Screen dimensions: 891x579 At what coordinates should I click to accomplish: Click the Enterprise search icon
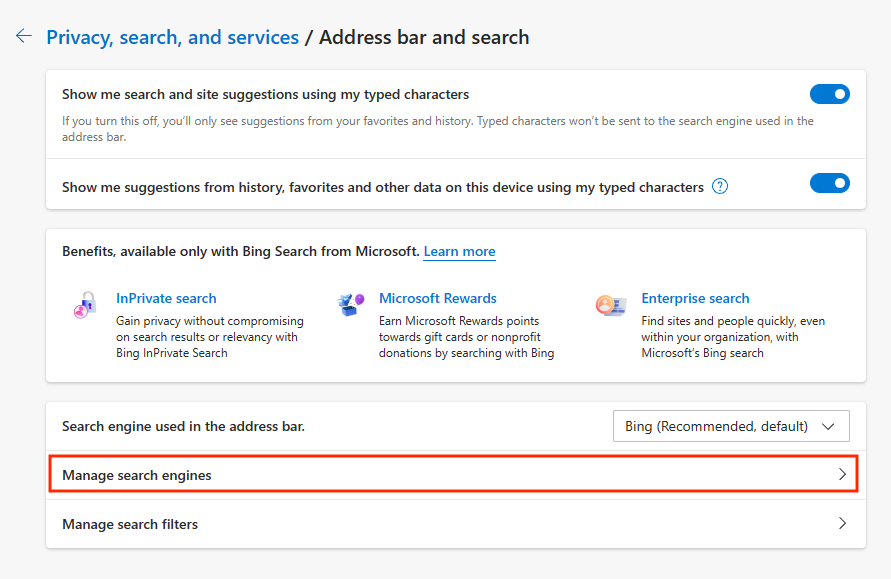pos(610,304)
